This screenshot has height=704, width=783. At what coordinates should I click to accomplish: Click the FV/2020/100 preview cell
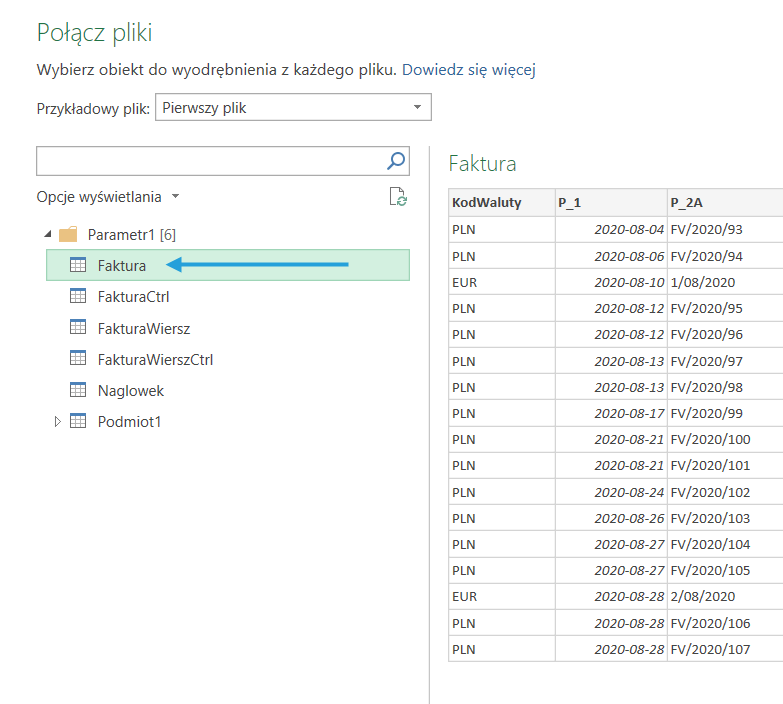tap(710, 439)
